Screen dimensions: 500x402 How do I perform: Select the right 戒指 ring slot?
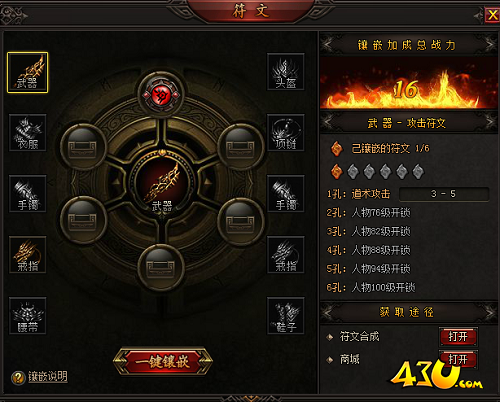(x=286, y=255)
